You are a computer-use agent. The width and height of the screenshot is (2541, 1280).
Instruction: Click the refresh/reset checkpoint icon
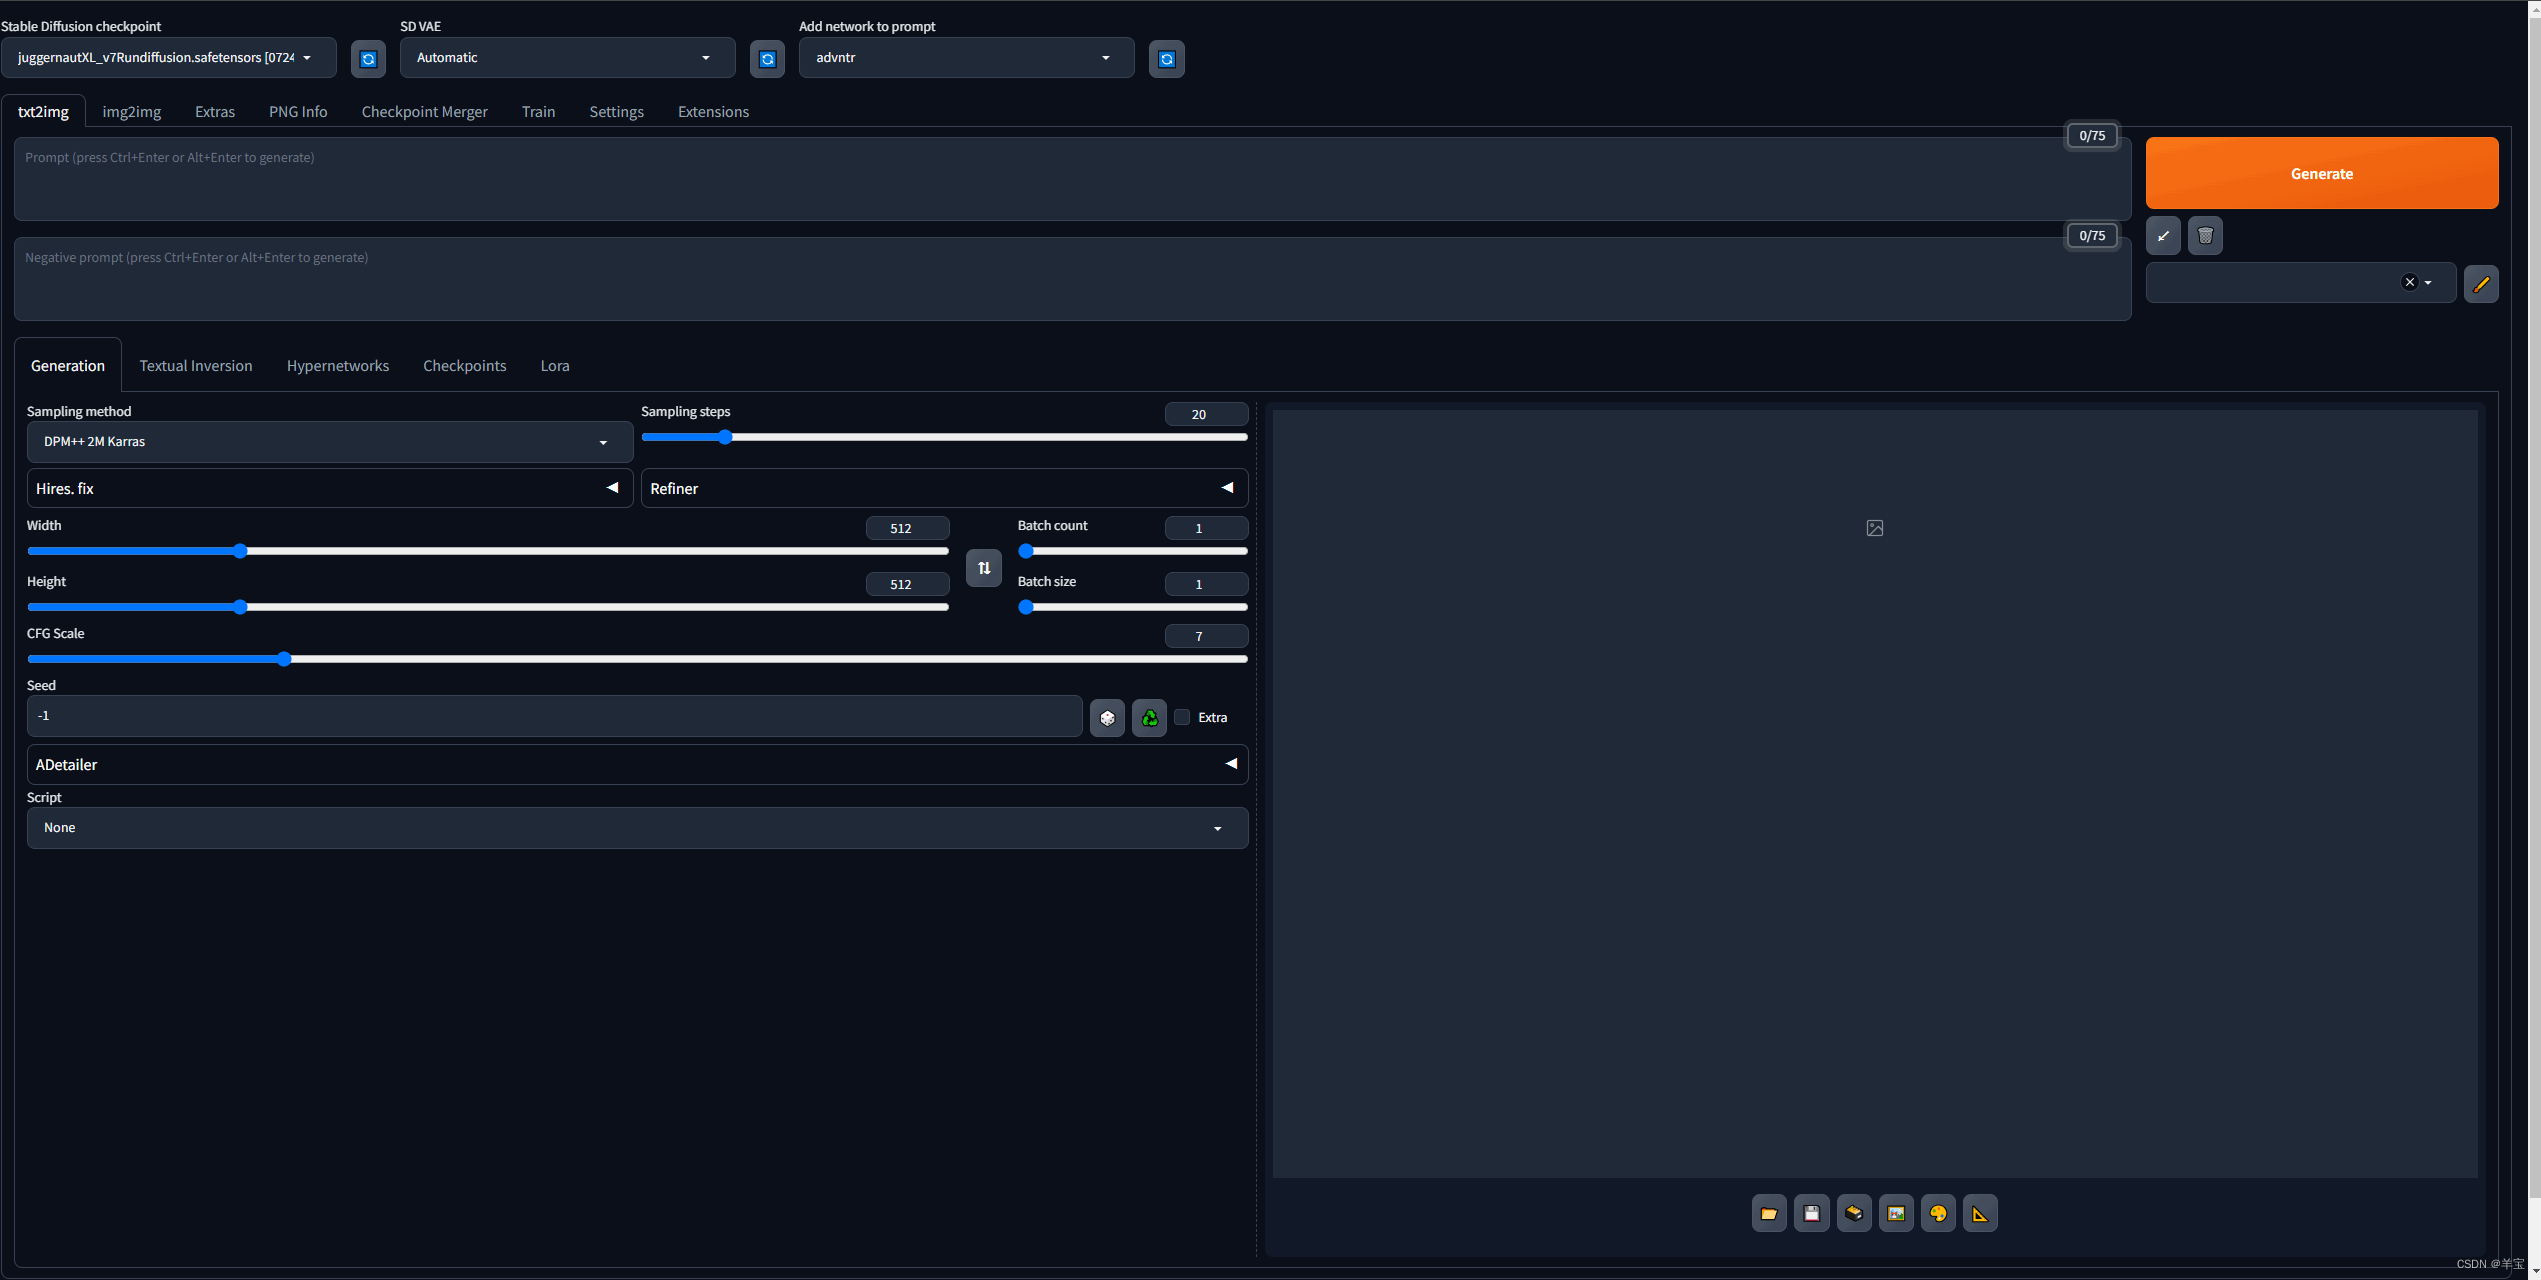coord(366,57)
